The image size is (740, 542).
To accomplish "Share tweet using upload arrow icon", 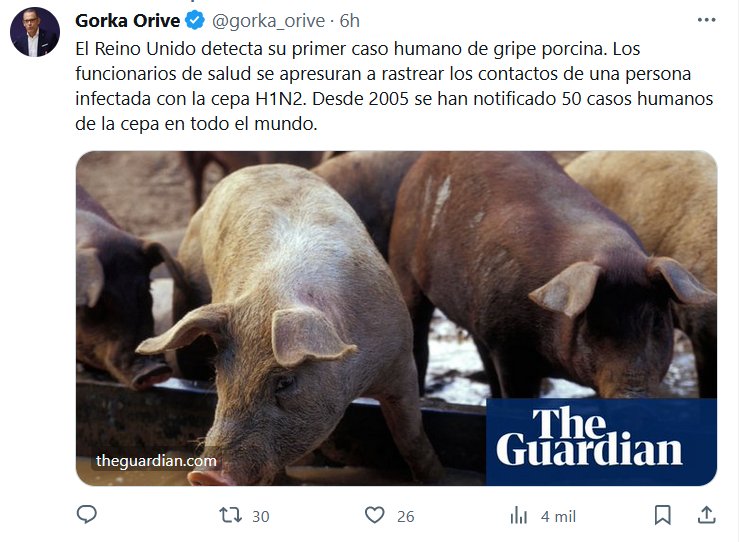I will [706, 515].
